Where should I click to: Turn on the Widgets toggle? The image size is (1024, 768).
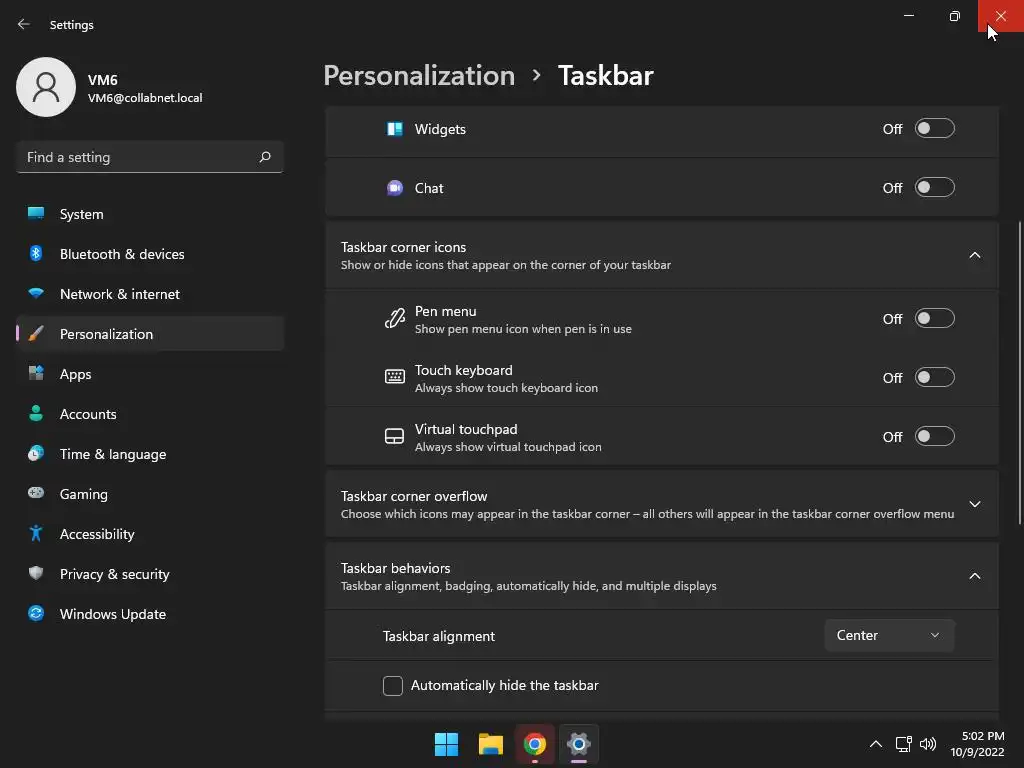point(935,129)
